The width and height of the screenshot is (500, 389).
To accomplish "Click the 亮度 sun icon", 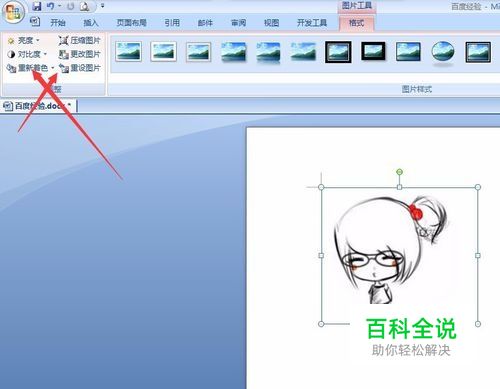I will pos(11,41).
